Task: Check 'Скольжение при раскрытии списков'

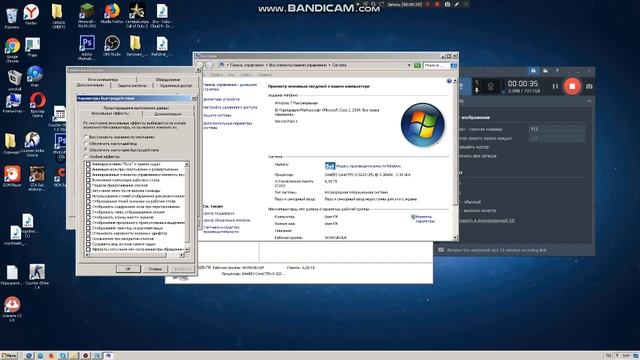Action: point(88,238)
